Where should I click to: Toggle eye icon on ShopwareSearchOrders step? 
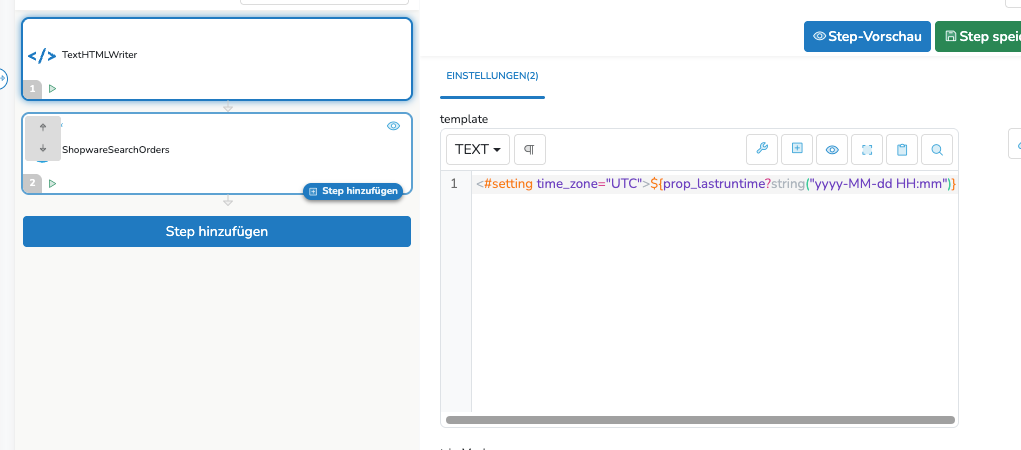pyautogui.click(x=393, y=126)
